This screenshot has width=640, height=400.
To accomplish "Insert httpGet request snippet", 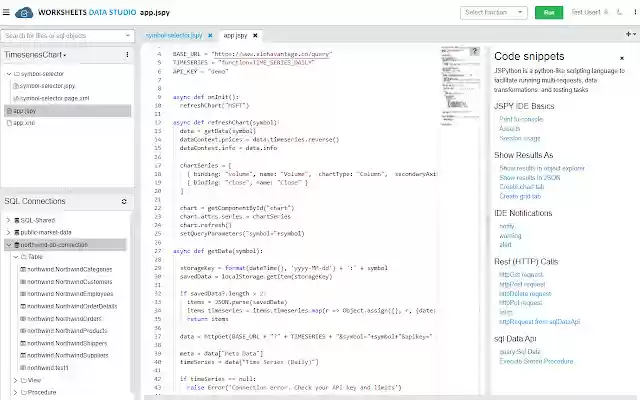I will point(521,275).
